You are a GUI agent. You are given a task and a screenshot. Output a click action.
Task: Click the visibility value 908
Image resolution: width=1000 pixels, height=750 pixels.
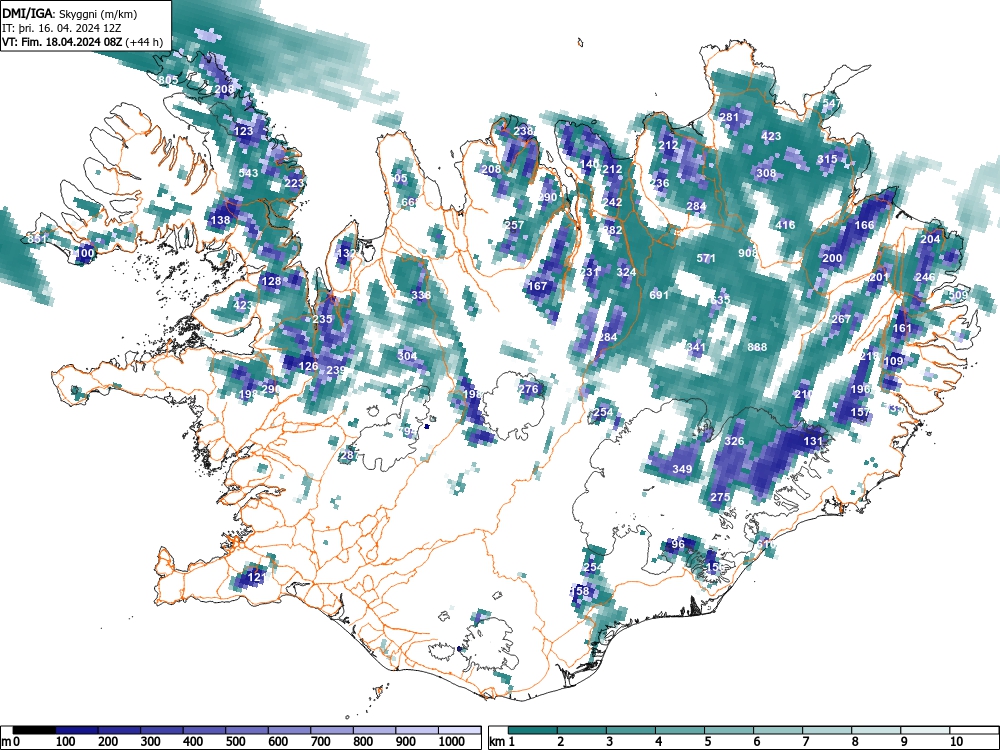pos(747,253)
